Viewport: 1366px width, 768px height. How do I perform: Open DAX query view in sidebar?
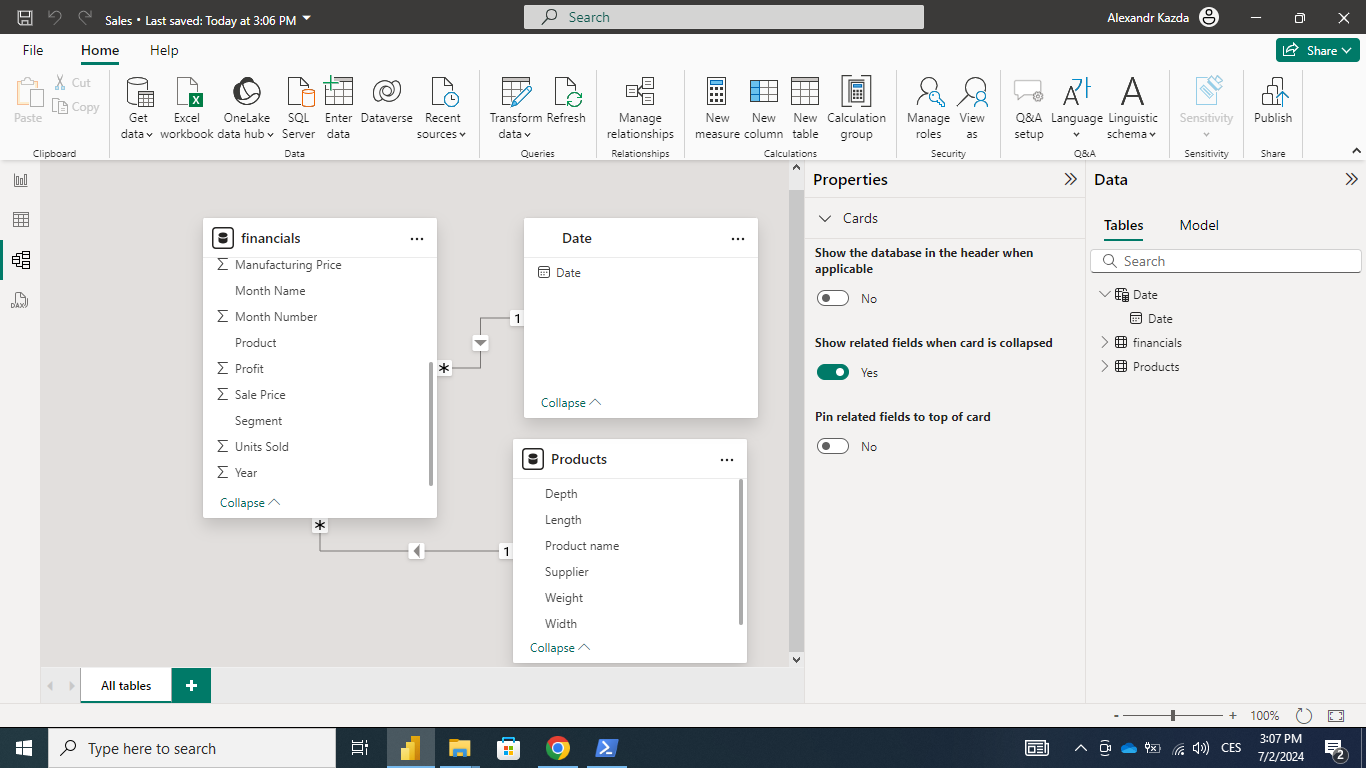click(x=20, y=300)
